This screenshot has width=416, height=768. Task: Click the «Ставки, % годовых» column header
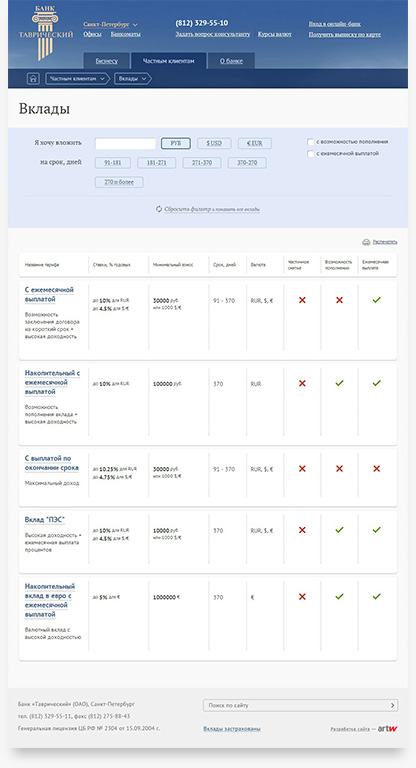pos(112,264)
